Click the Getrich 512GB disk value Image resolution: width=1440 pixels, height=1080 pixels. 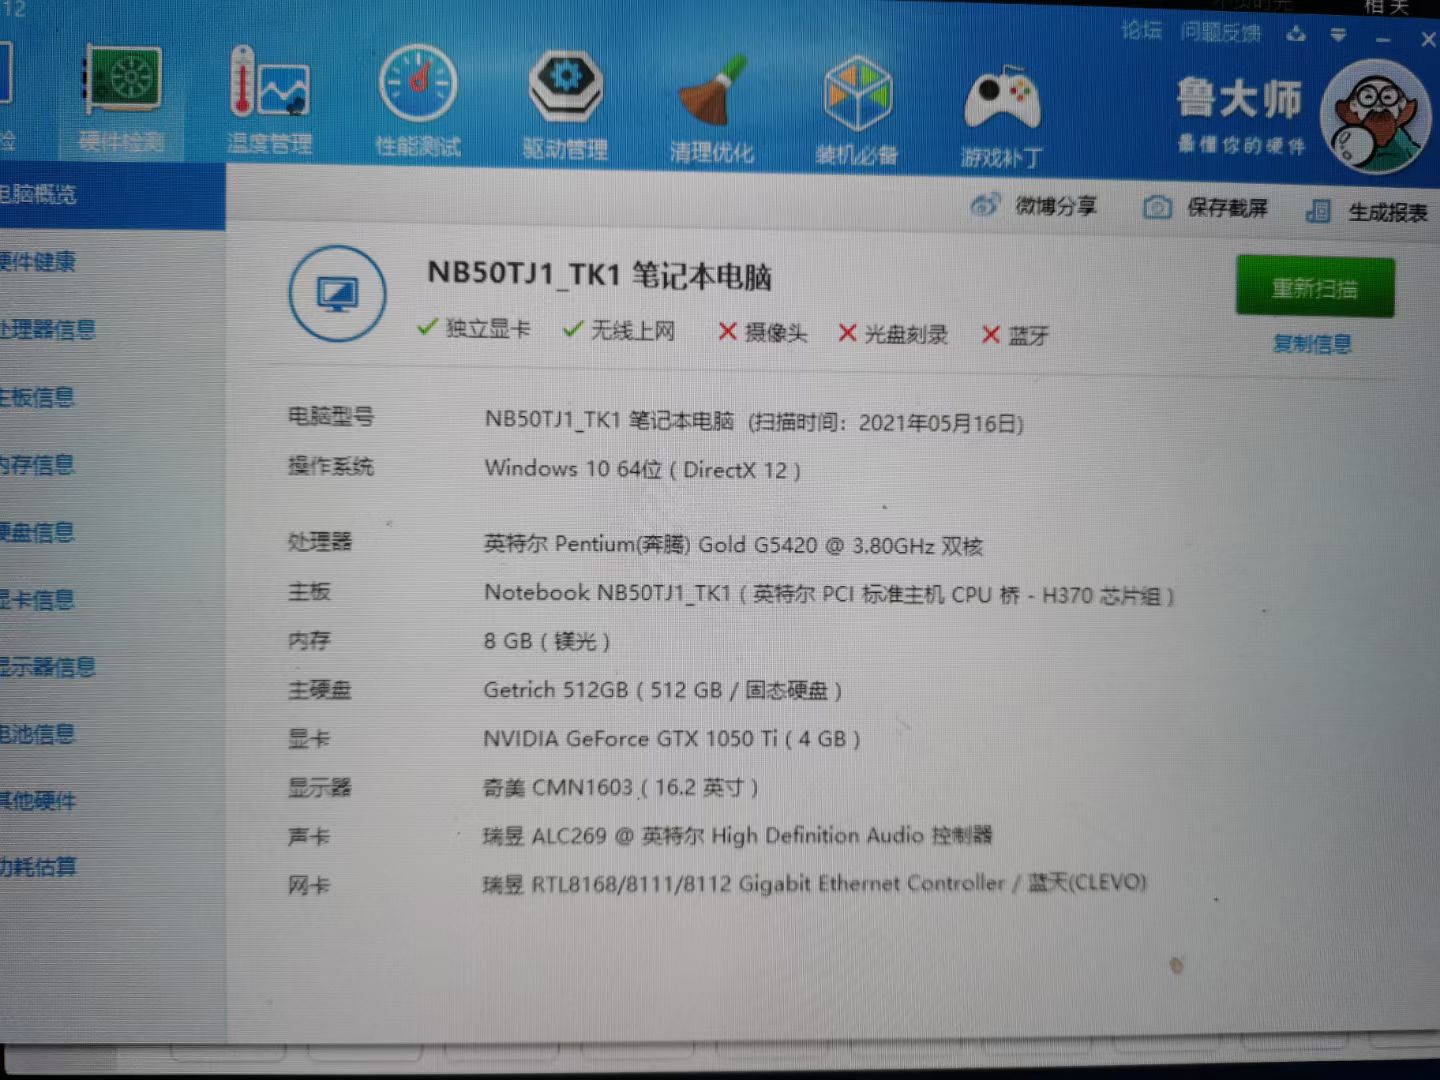(662, 690)
